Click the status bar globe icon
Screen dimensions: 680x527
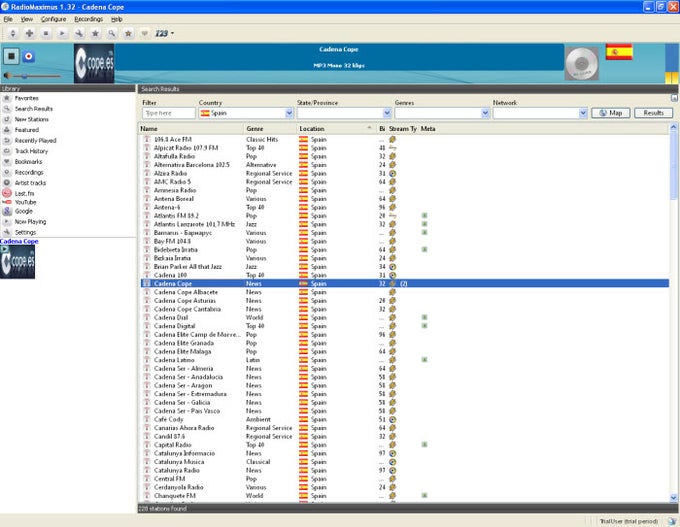pos(672,521)
